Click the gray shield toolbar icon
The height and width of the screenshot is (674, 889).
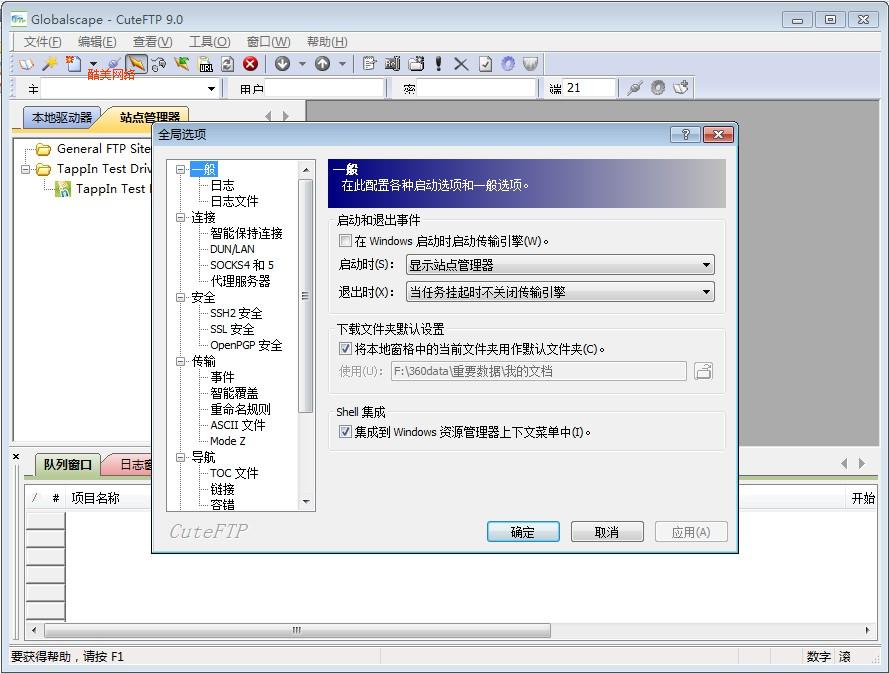tap(531, 64)
